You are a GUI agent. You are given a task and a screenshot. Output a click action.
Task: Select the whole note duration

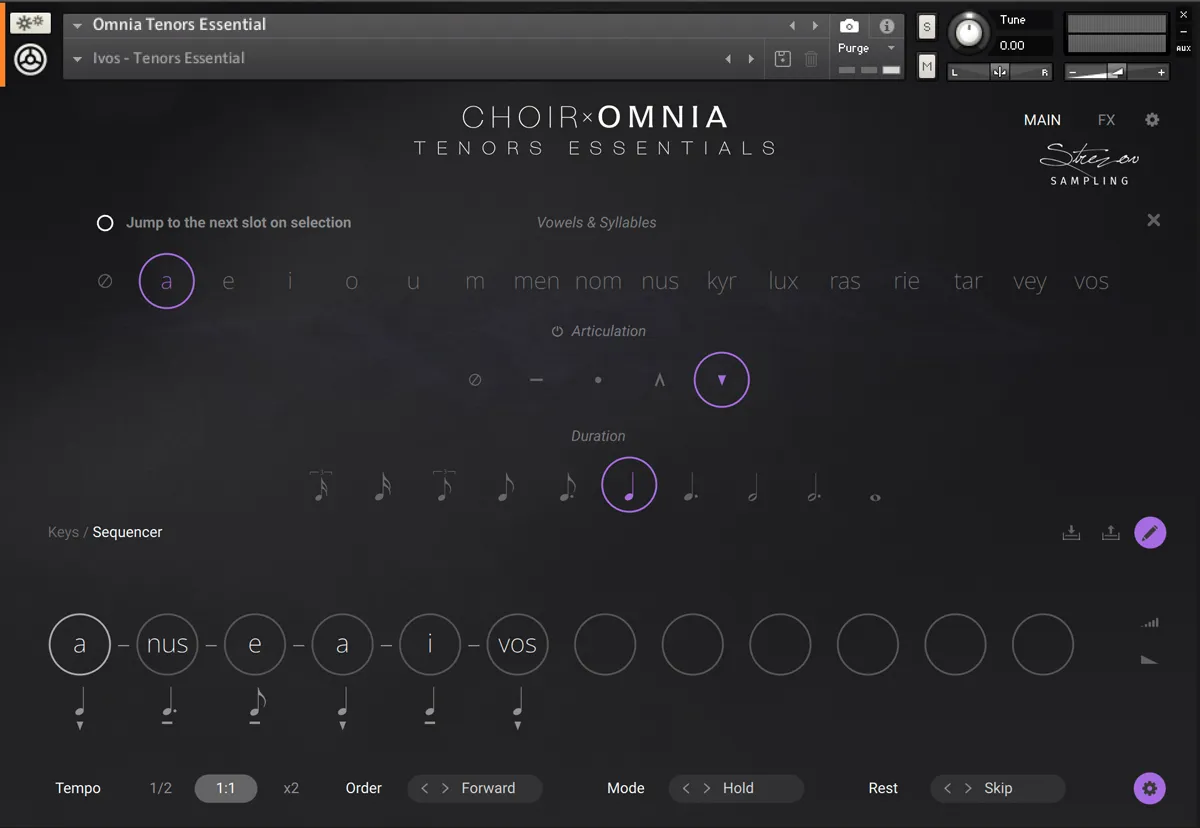(x=875, y=496)
